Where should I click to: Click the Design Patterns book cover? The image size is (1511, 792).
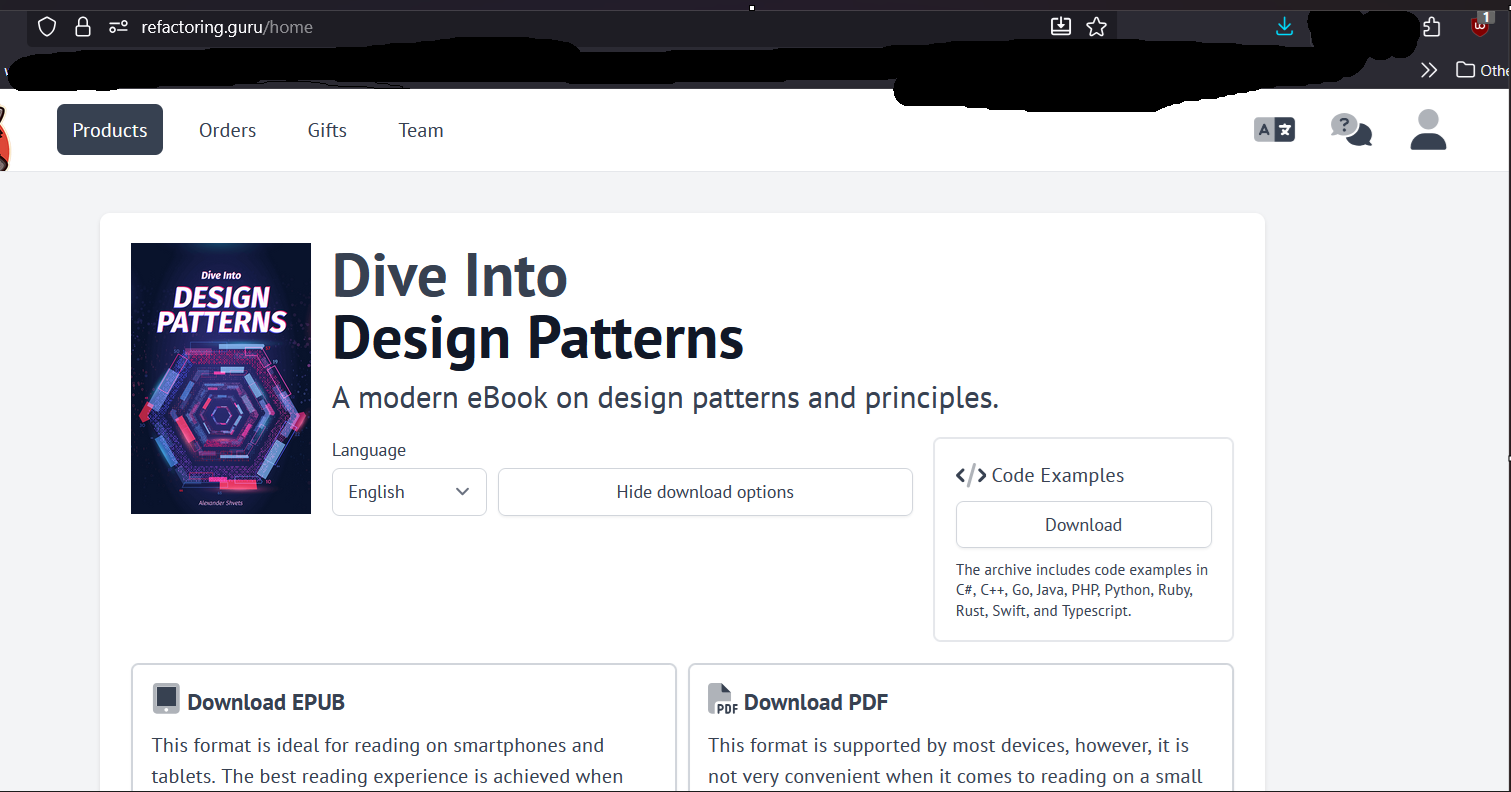221,378
